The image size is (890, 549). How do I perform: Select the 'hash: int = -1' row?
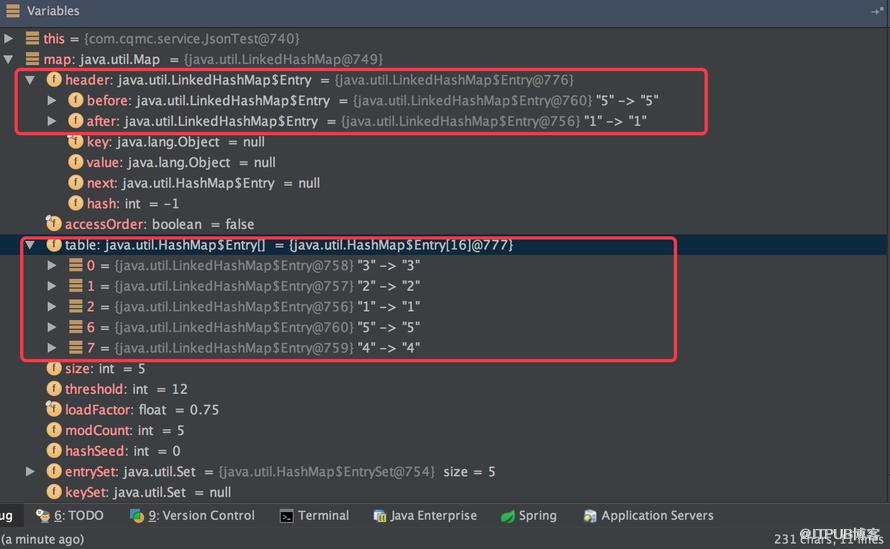(445, 203)
